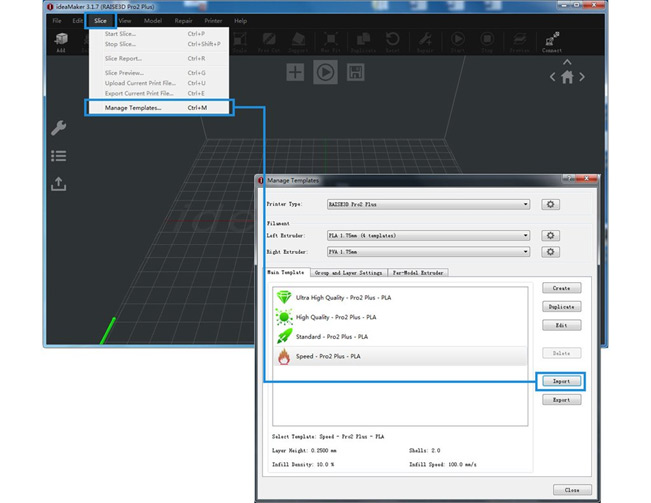Click the right view arrow beside home
This screenshot has height=503, width=651.
pos(582,77)
